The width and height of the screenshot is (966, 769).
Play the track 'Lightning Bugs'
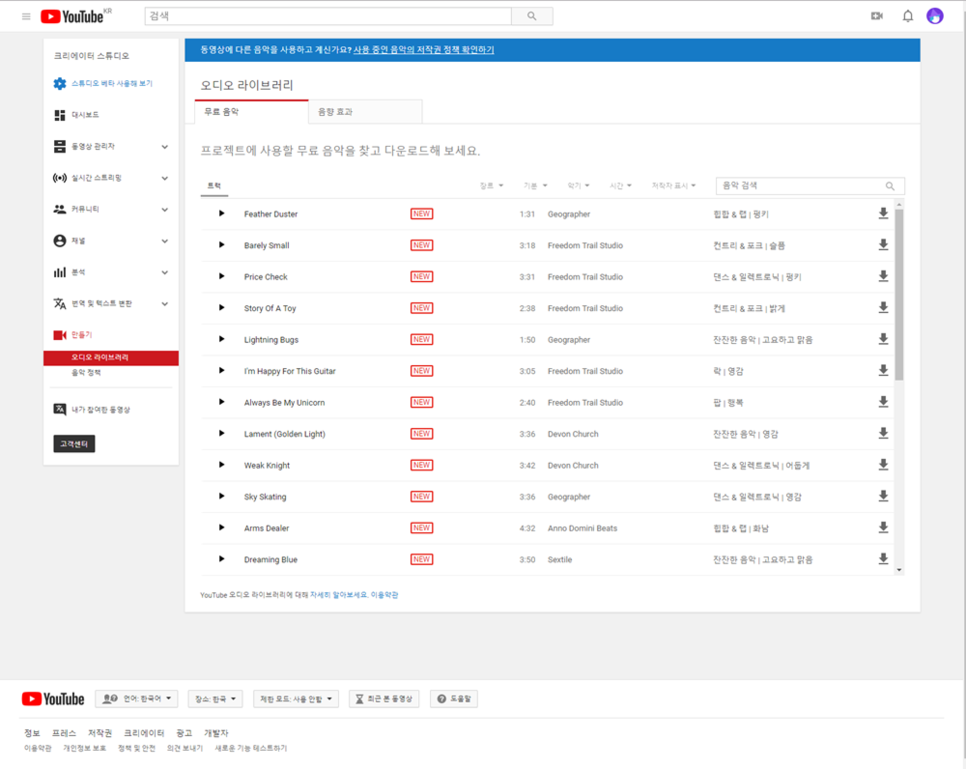(222, 339)
